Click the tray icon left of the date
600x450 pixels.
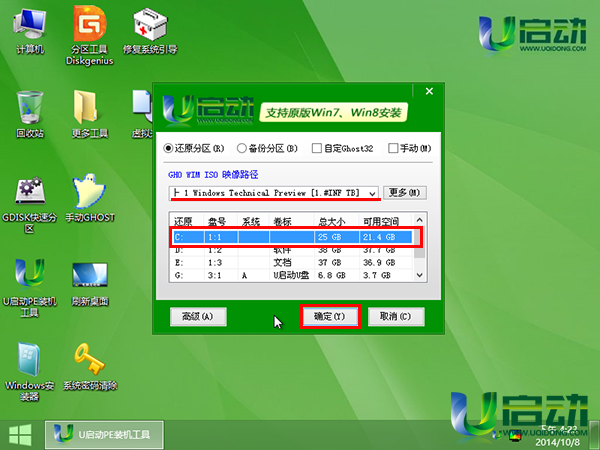pos(516,436)
